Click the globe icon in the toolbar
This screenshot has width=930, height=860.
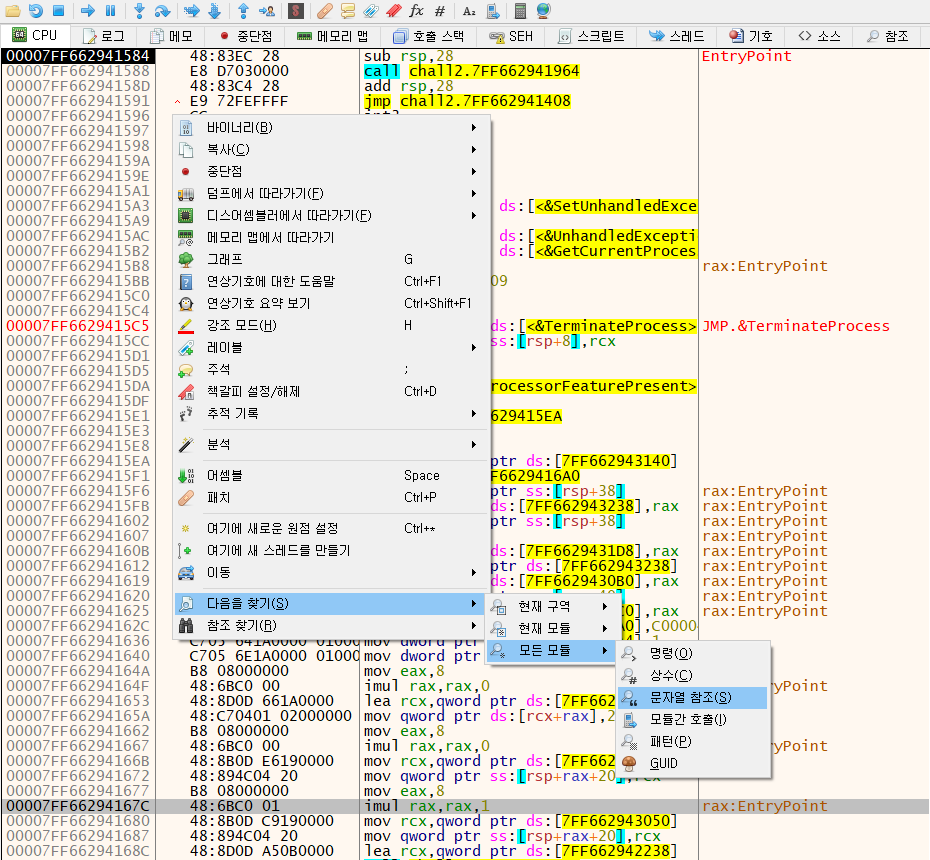pos(543,11)
